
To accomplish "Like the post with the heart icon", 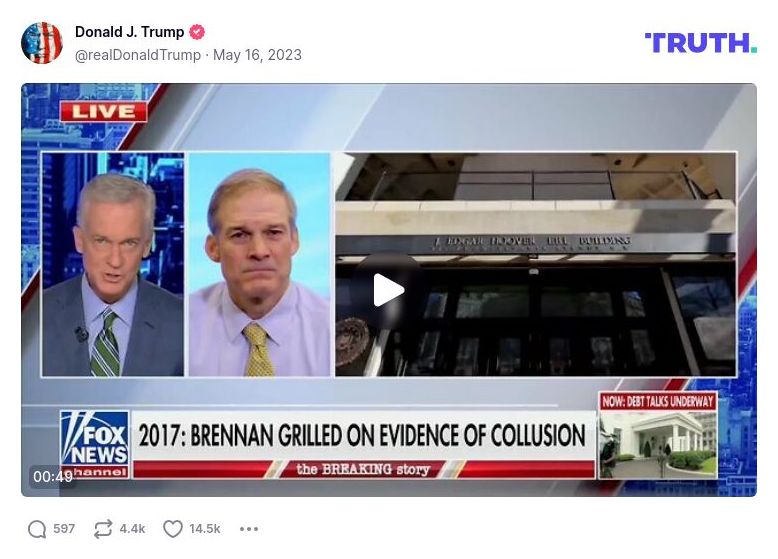I will tap(173, 529).
